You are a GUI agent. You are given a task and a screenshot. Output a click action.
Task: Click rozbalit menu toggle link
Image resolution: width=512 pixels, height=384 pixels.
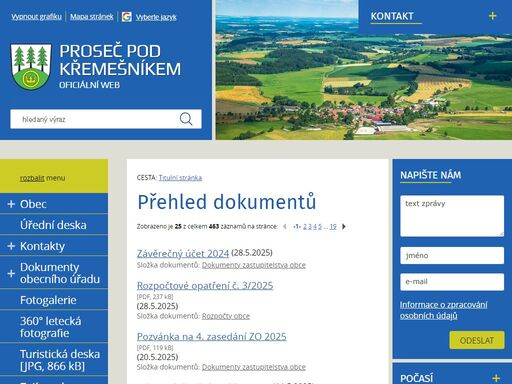click(x=32, y=178)
